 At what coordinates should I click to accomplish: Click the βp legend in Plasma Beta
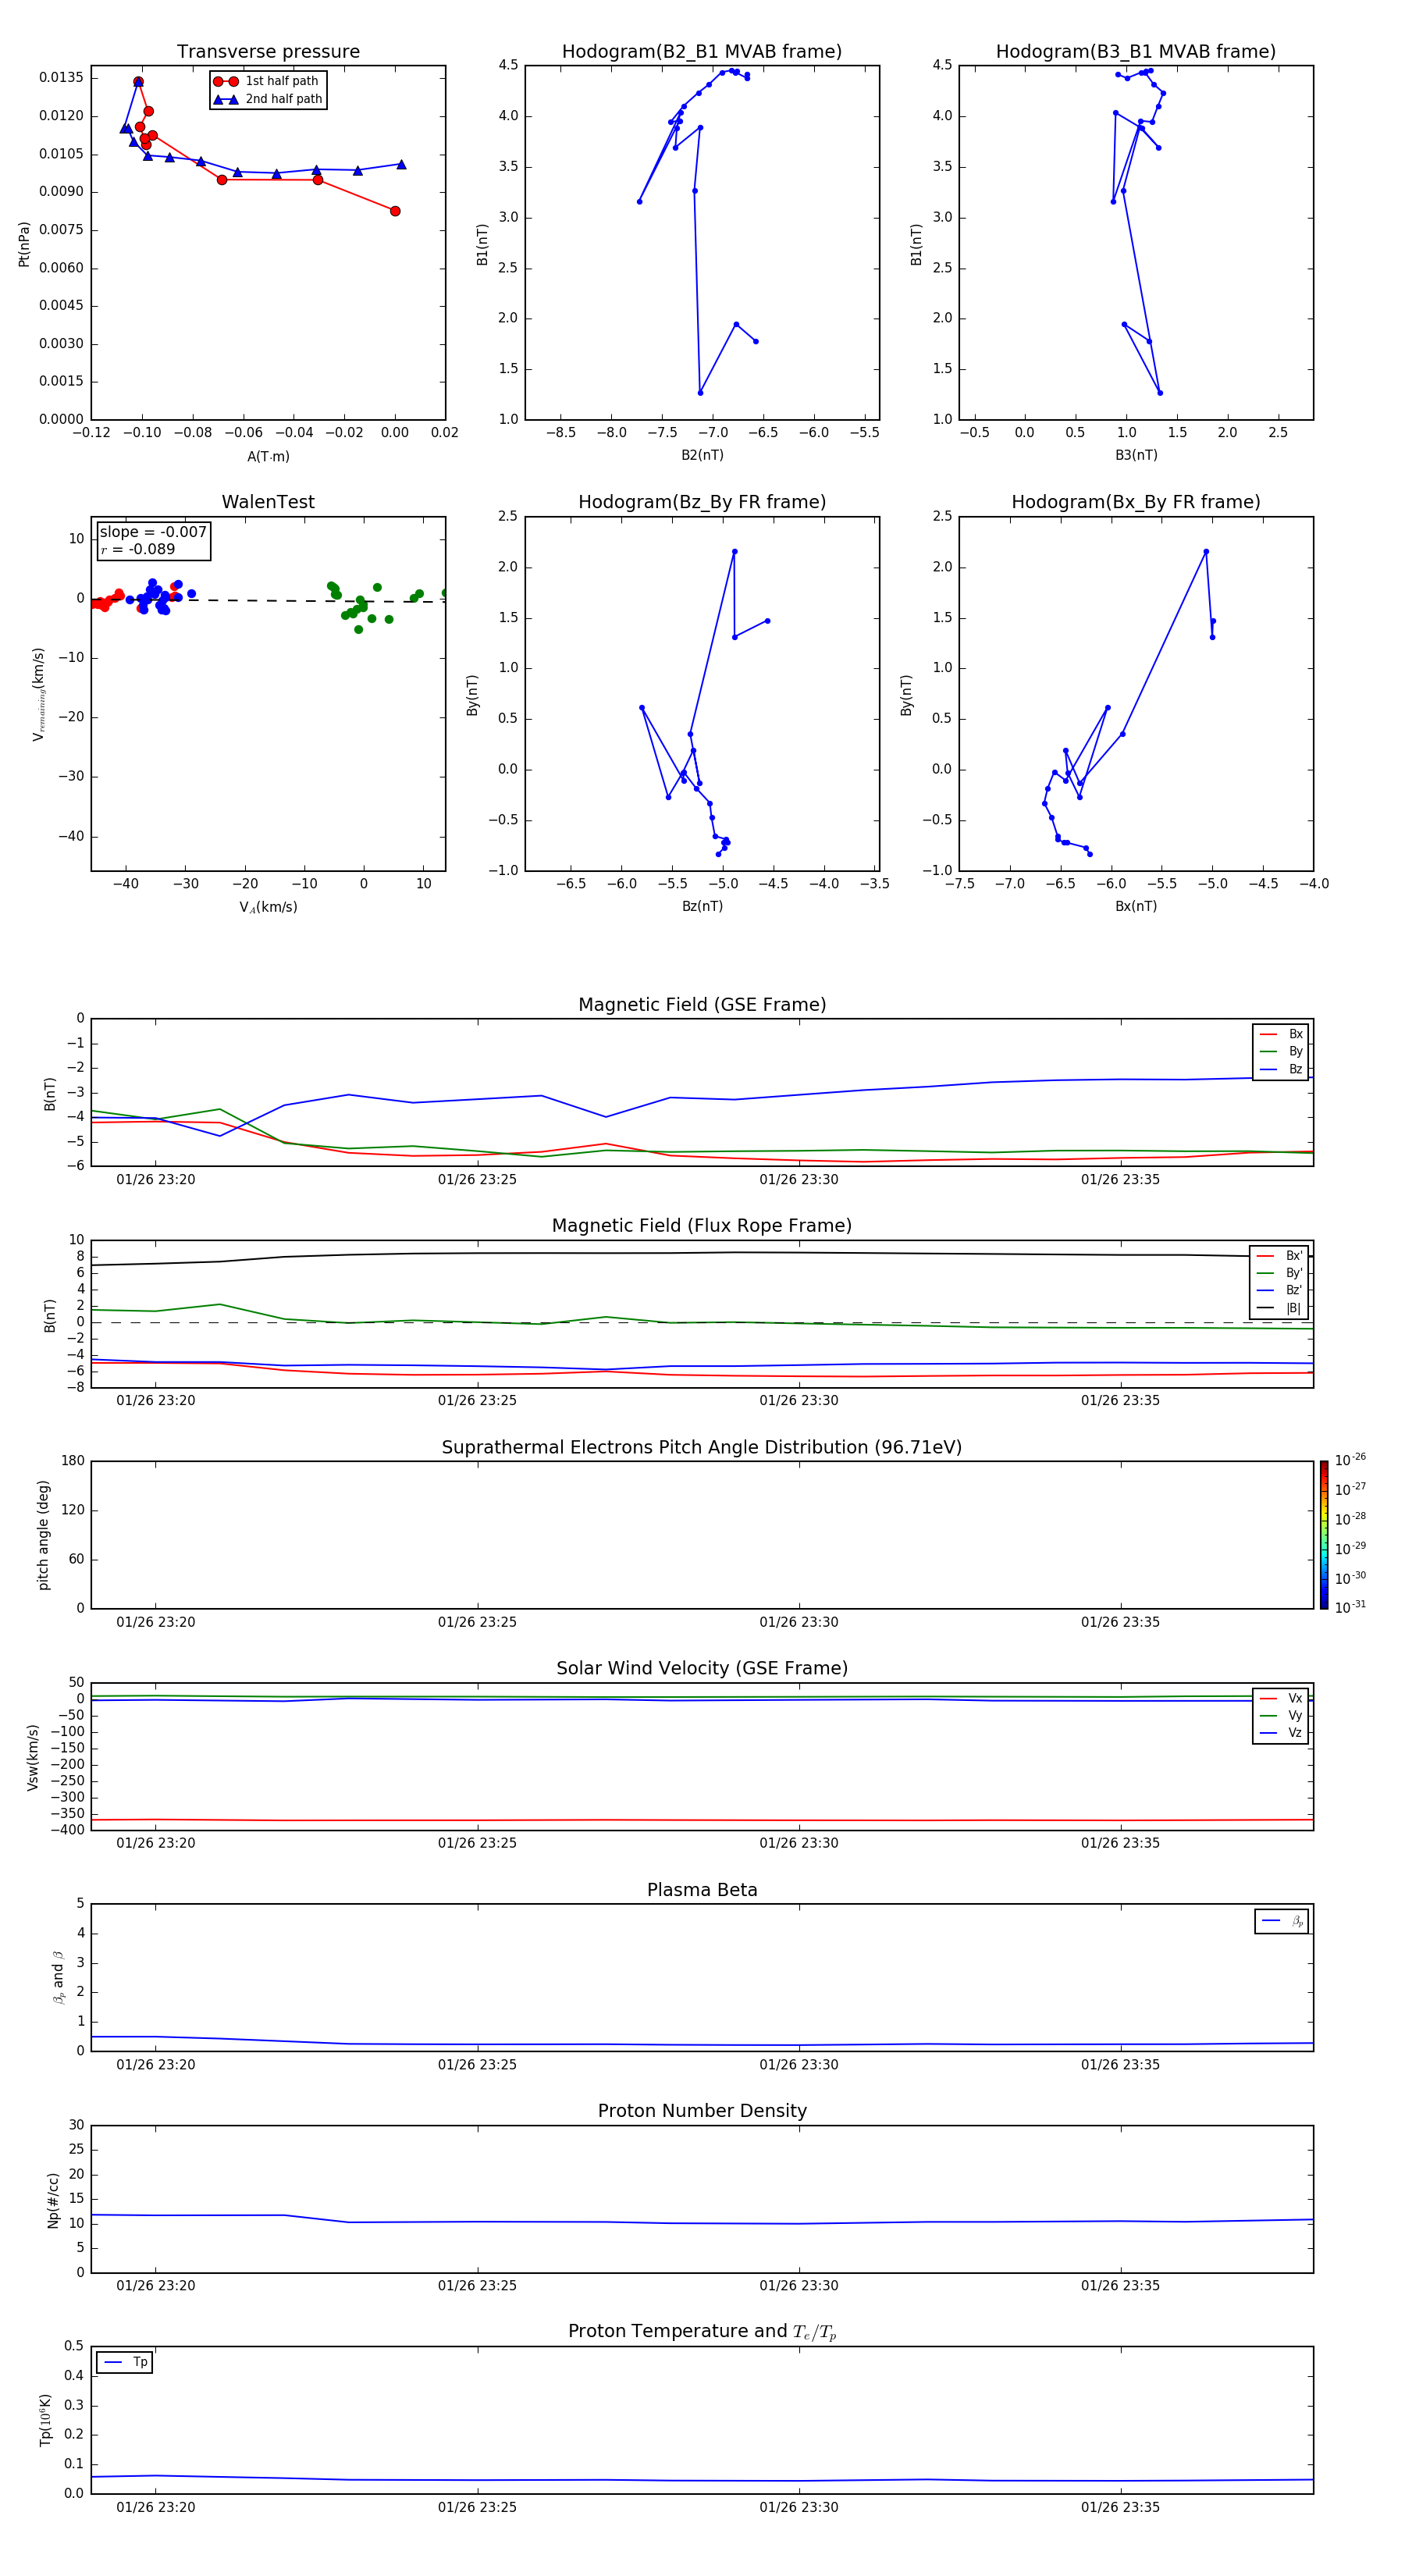pyautogui.click(x=1282, y=1921)
